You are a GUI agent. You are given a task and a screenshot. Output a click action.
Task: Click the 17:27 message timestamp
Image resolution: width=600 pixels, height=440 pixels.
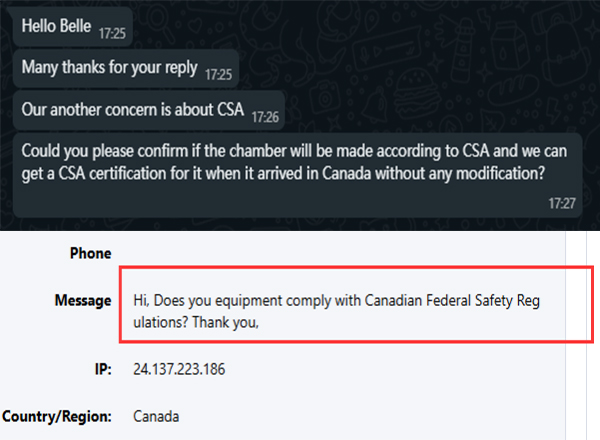[562, 202]
